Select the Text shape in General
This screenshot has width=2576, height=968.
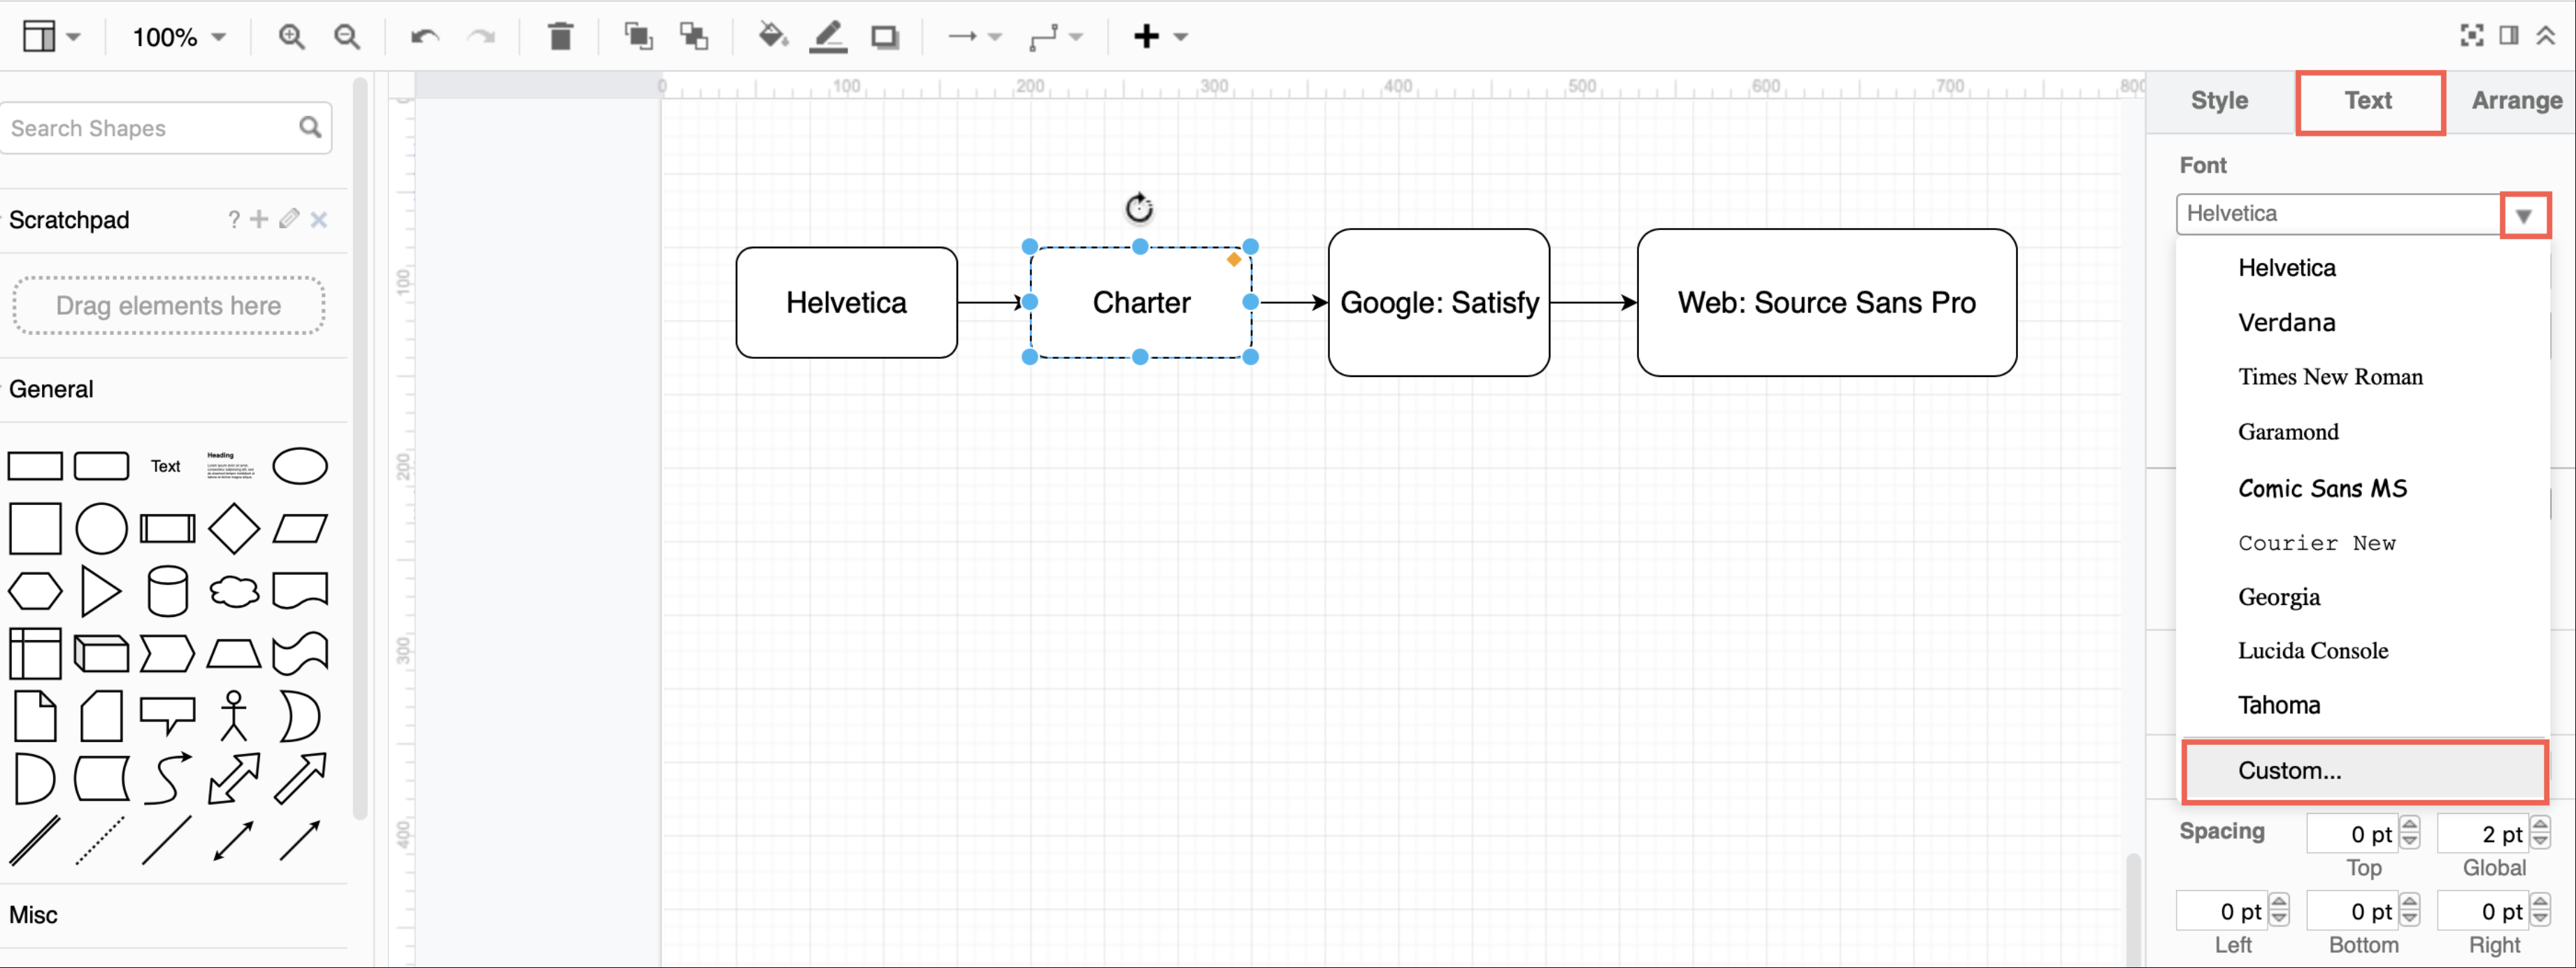pyautogui.click(x=166, y=466)
